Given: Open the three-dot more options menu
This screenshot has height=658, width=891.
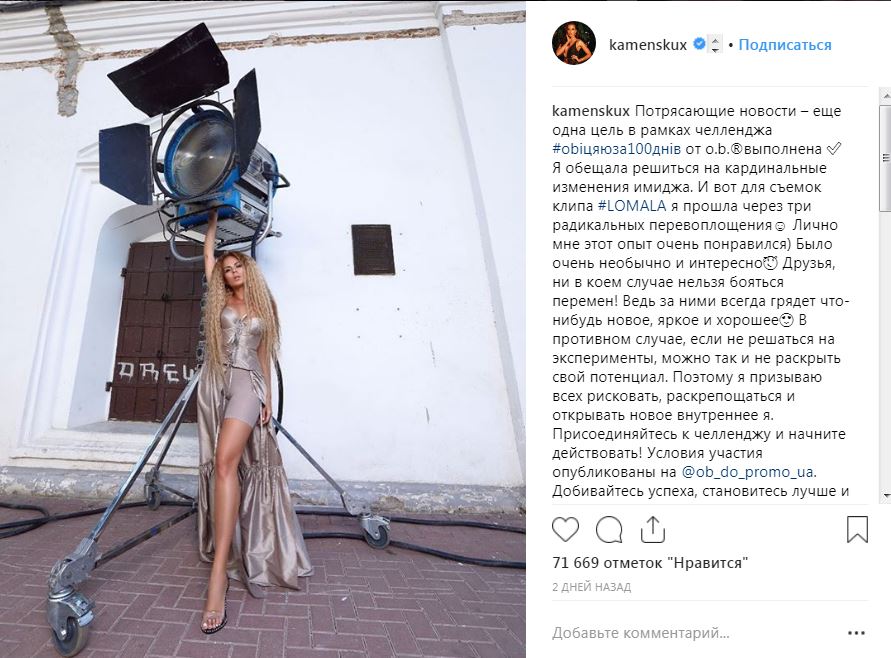Looking at the screenshot, I should (x=856, y=633).
